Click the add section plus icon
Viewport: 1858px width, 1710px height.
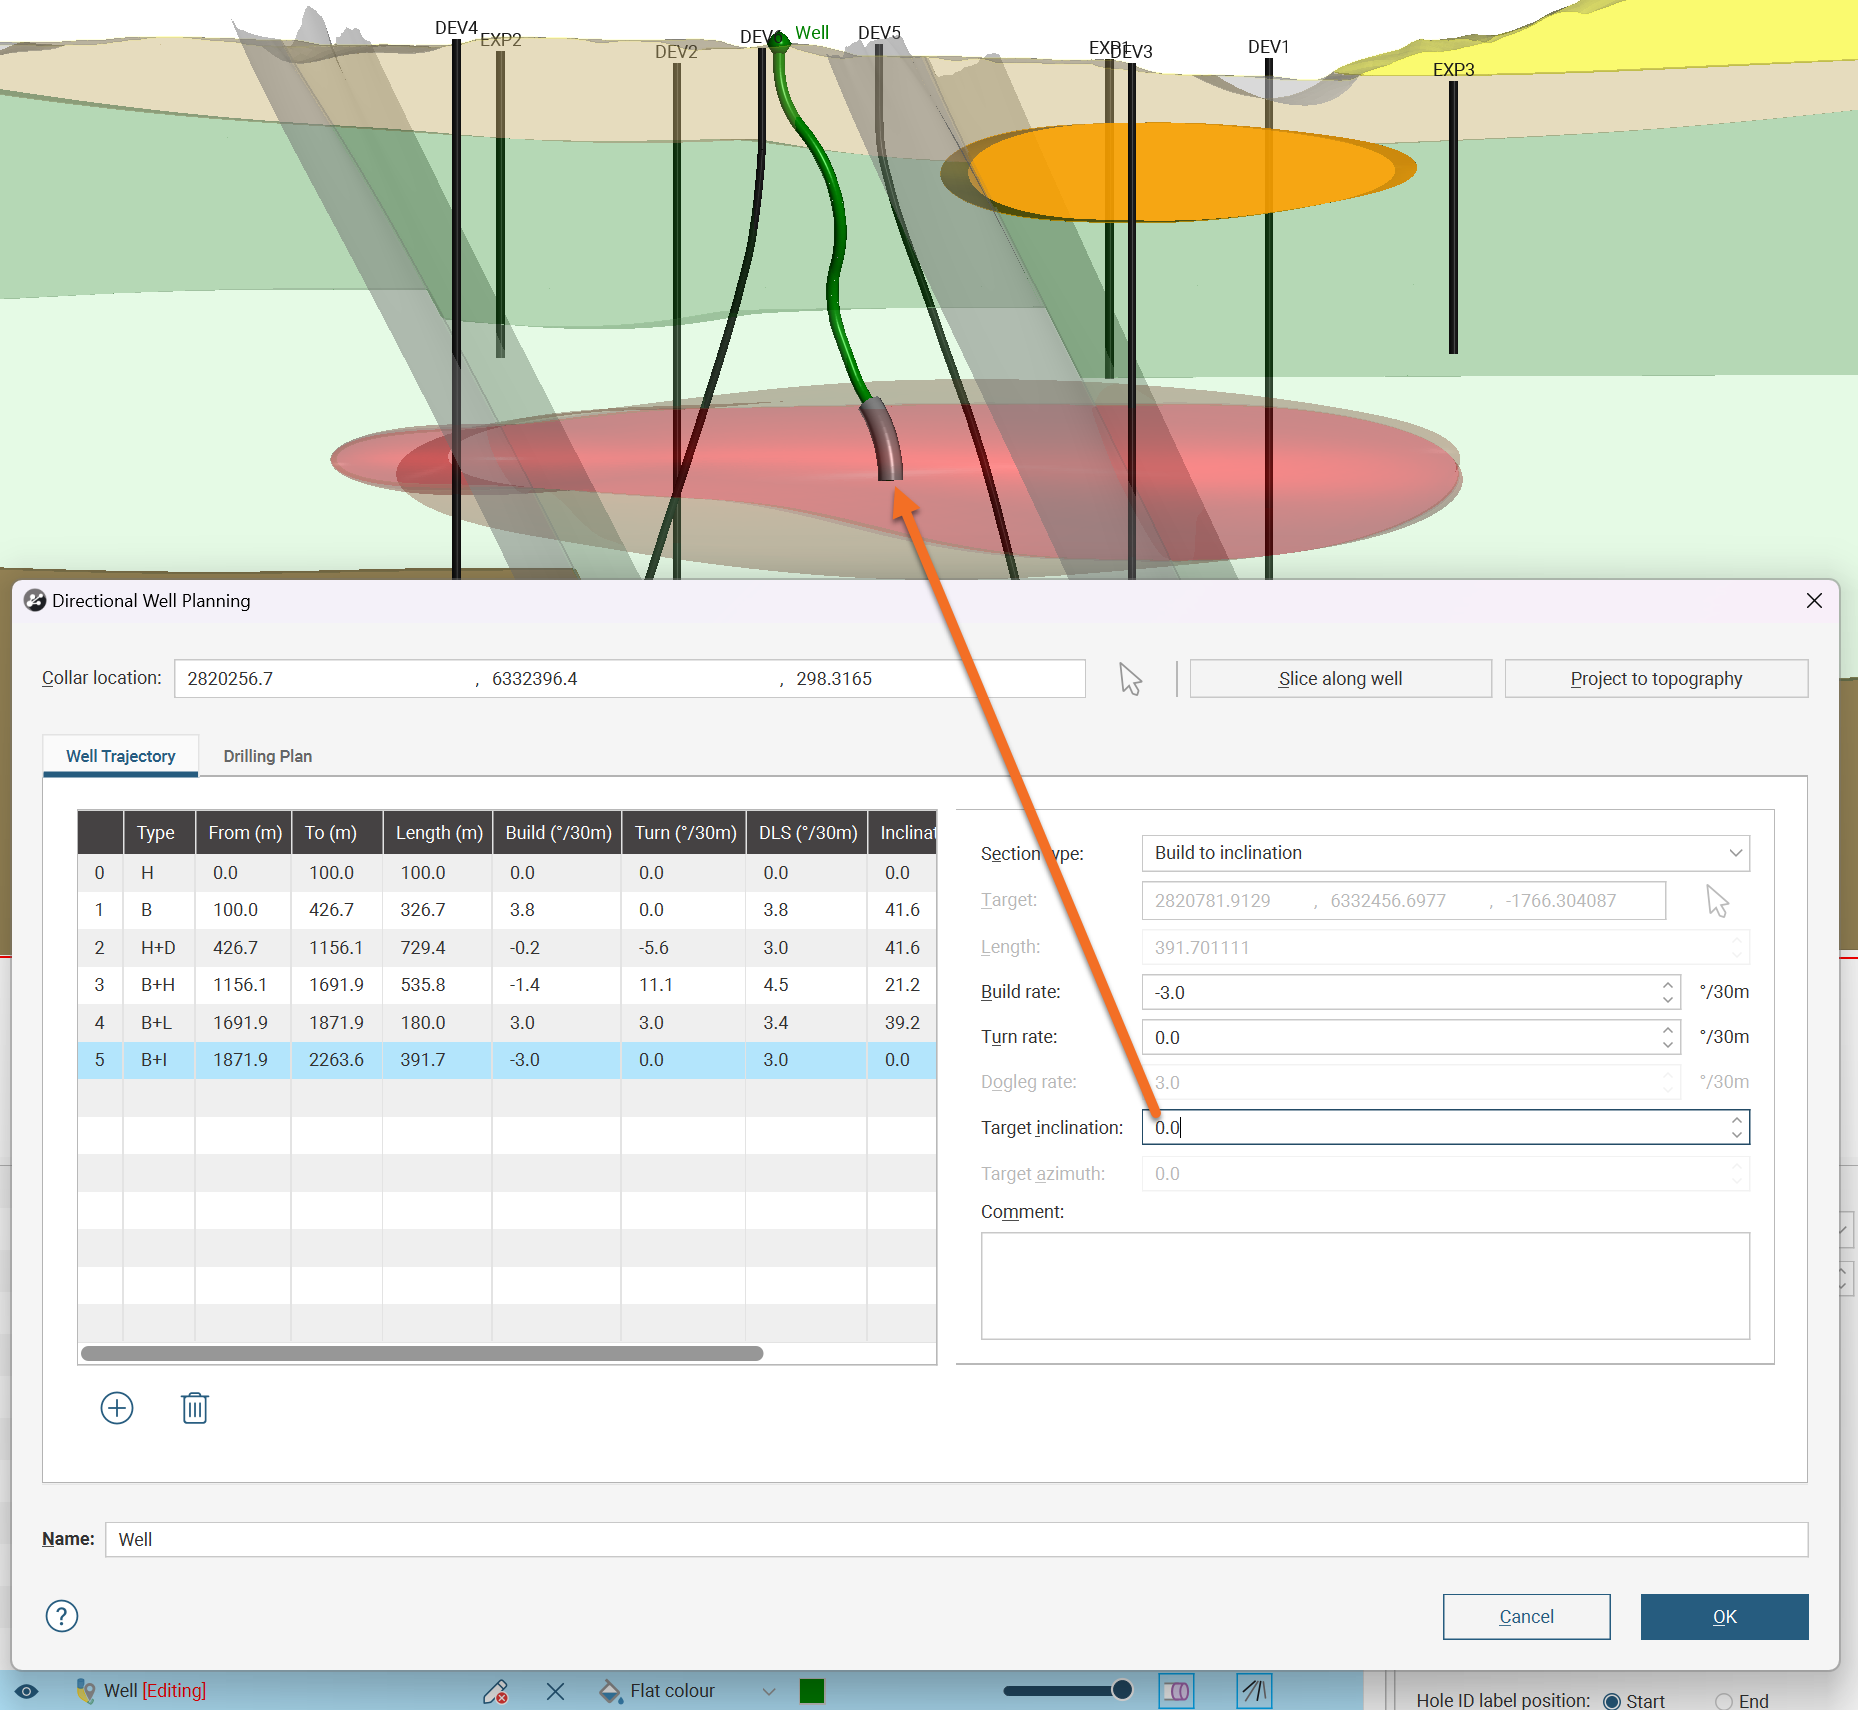(117, 1408)
